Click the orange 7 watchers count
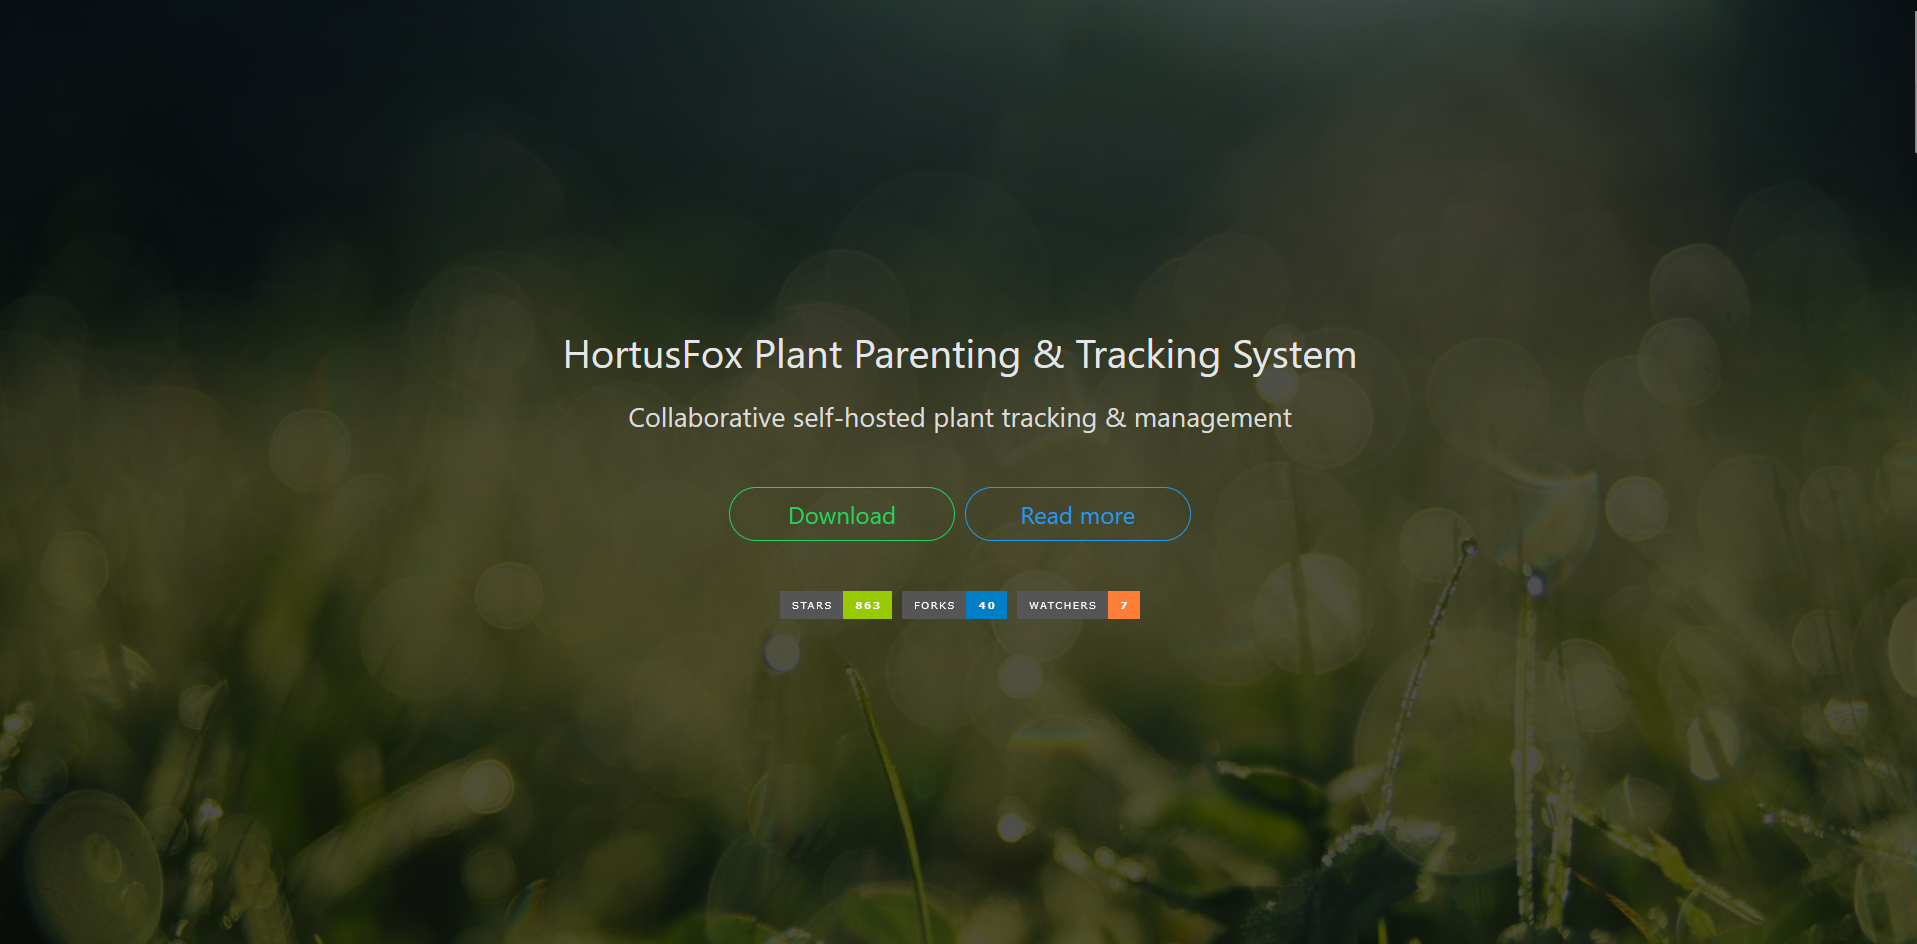 pos(1124,605)
